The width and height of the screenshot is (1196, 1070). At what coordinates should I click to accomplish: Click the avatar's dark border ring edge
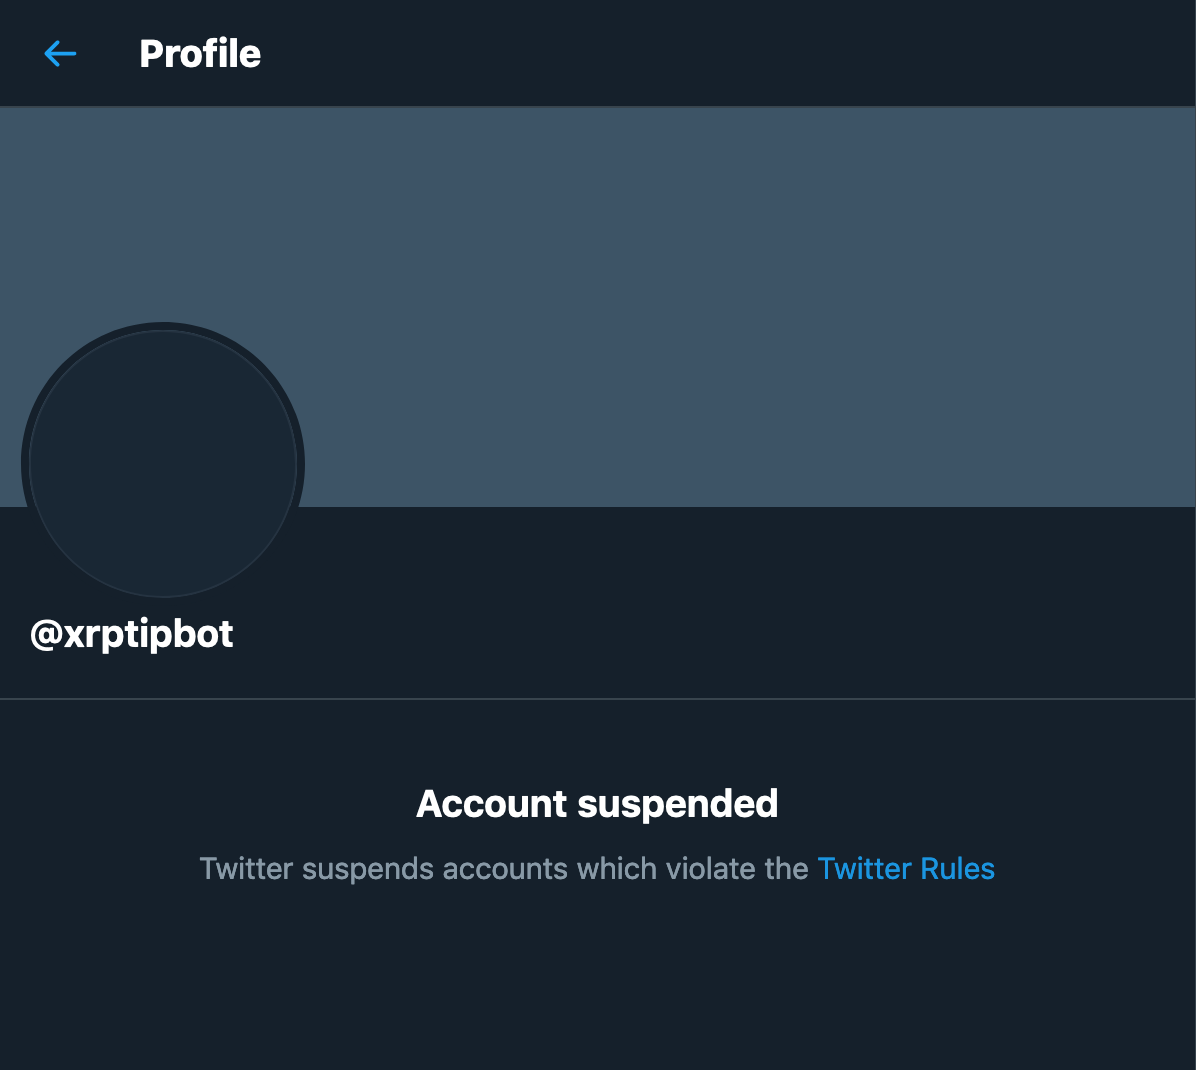point(25,464)
